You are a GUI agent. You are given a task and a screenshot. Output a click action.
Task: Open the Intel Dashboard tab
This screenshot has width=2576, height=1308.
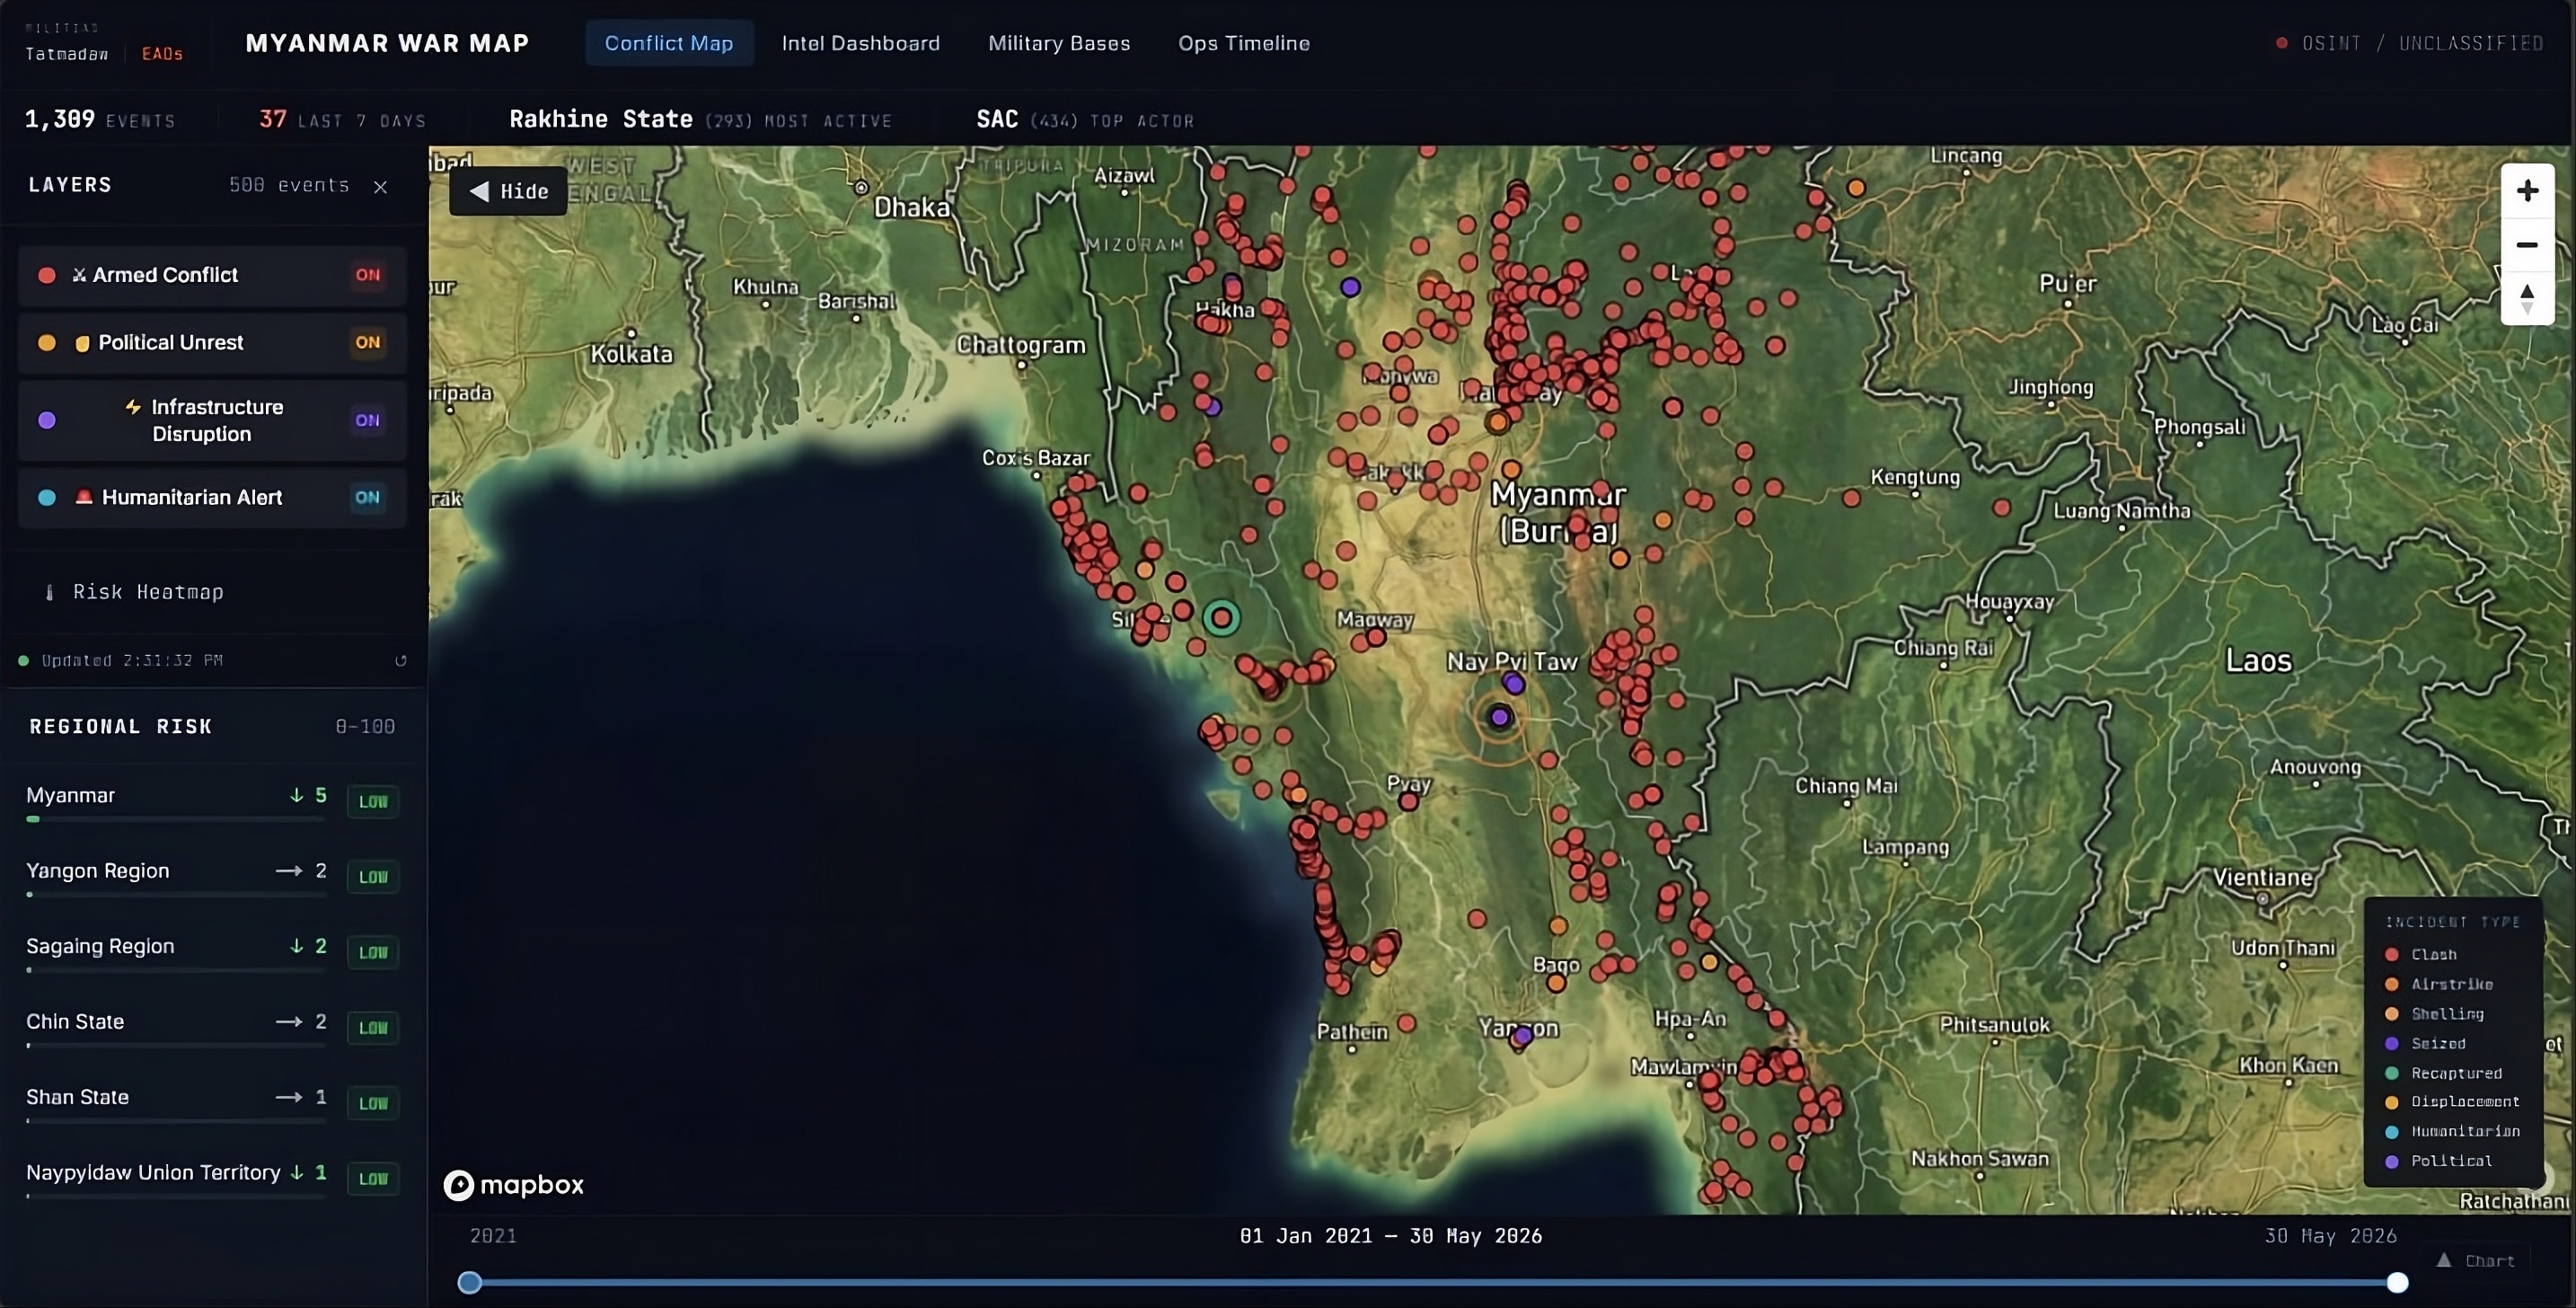pyautogui.click(x=861, y=43)
